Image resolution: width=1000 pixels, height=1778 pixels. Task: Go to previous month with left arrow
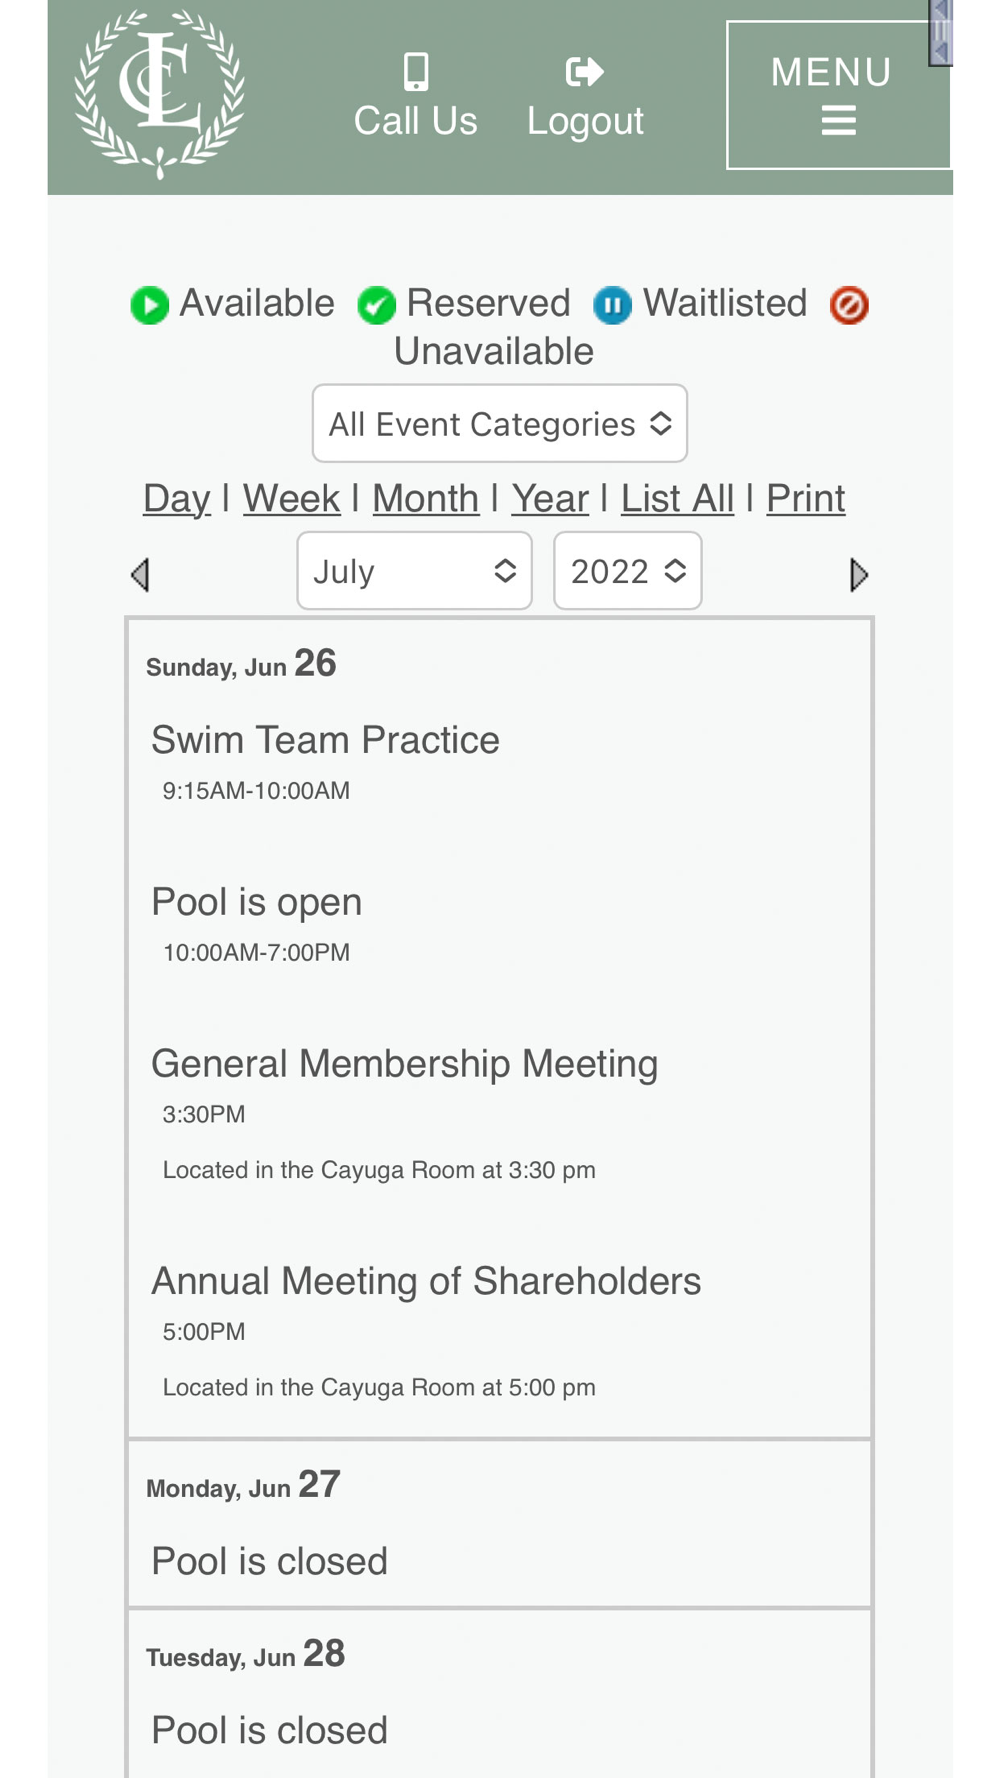click(x=141, y=575)
